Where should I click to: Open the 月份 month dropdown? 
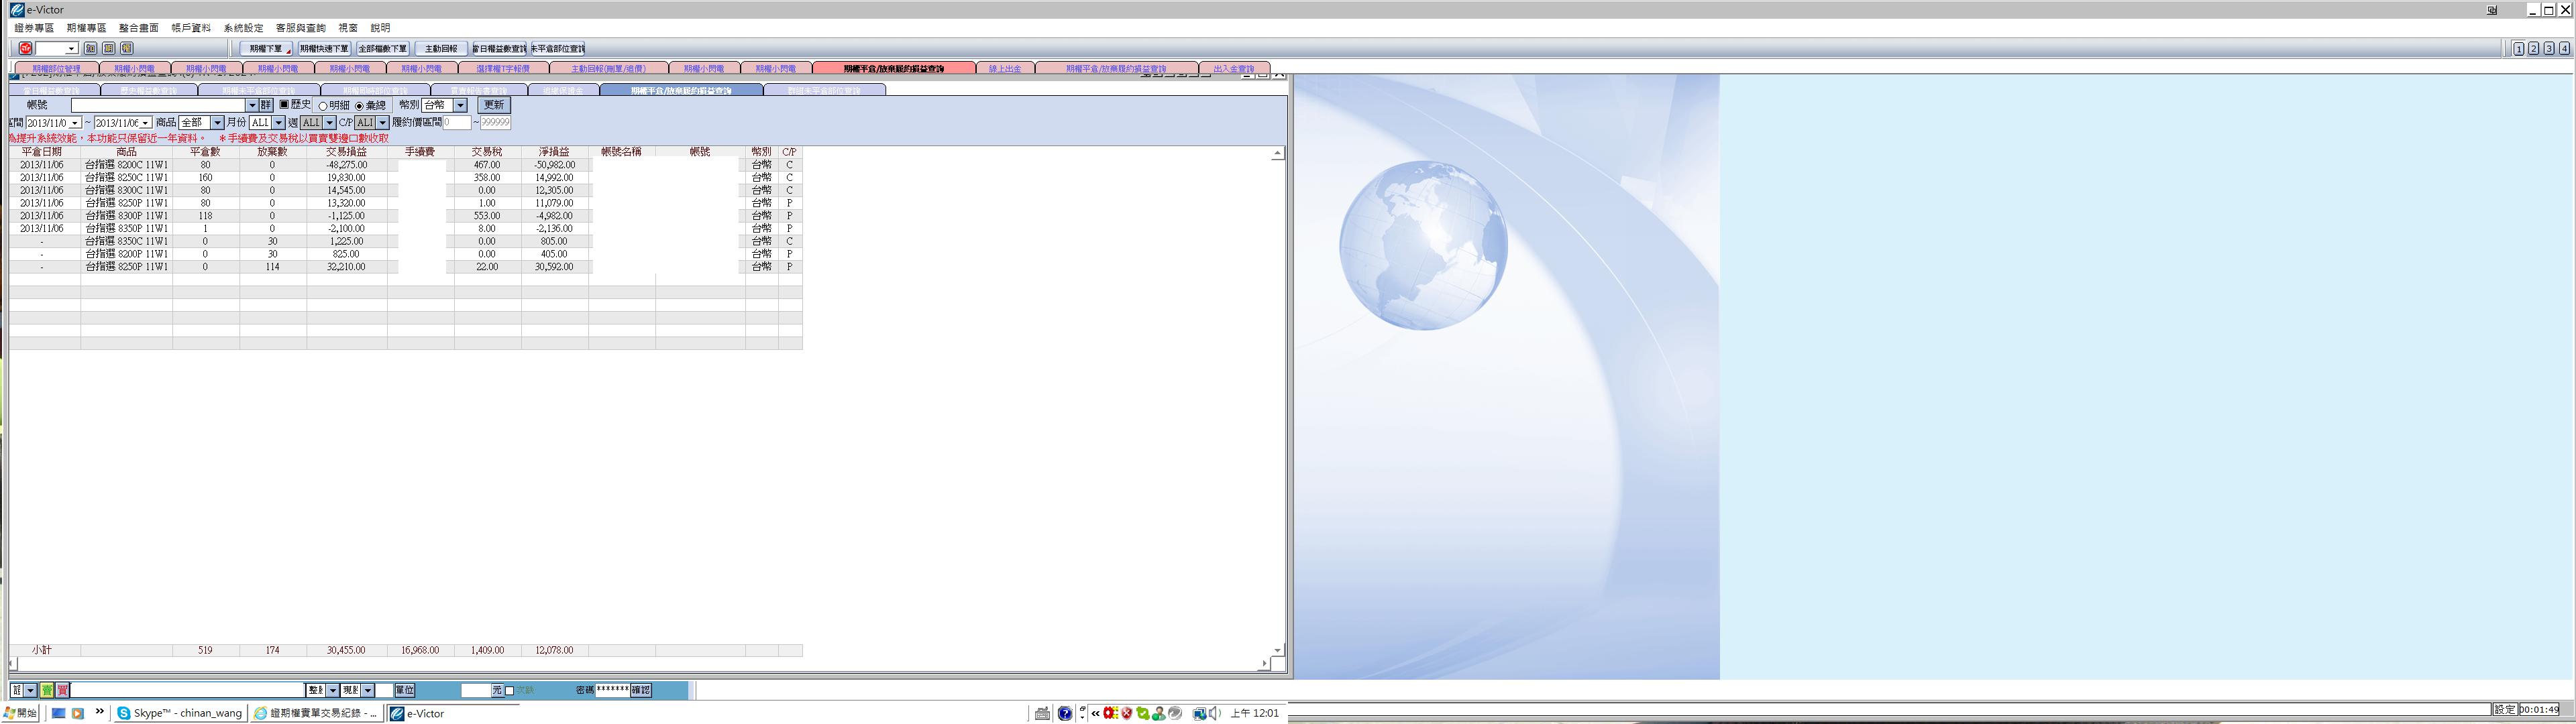click(279, 123)
